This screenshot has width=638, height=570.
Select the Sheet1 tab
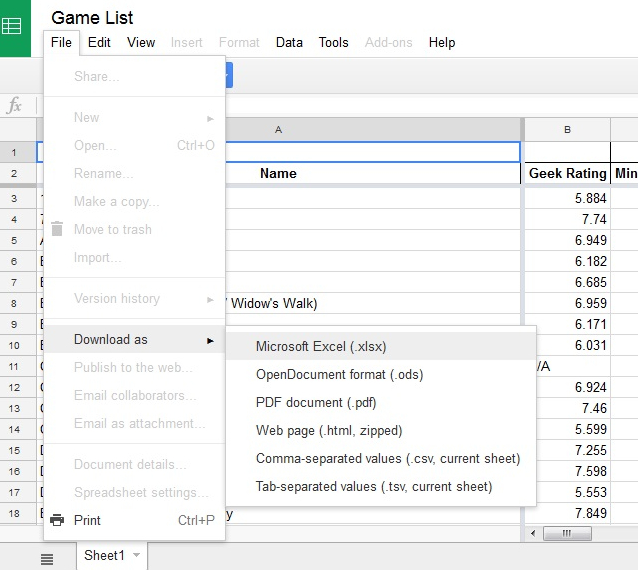102,555
